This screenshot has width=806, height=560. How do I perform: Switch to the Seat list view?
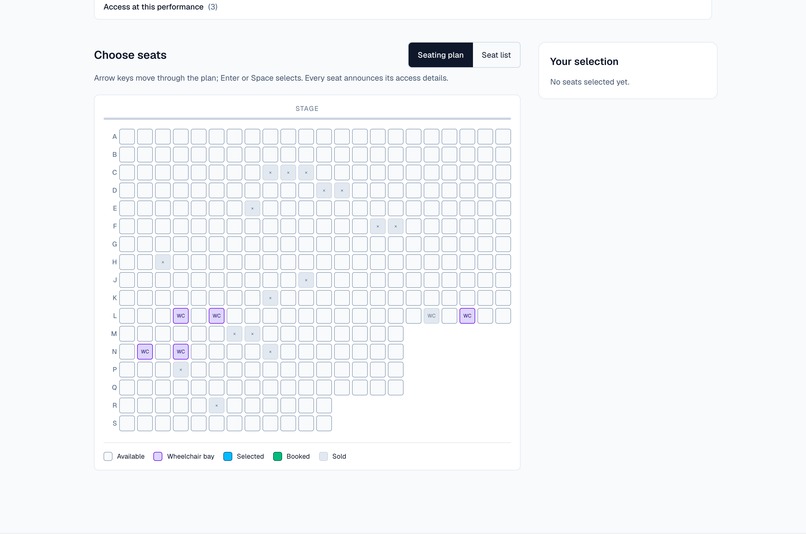point(496,55)
